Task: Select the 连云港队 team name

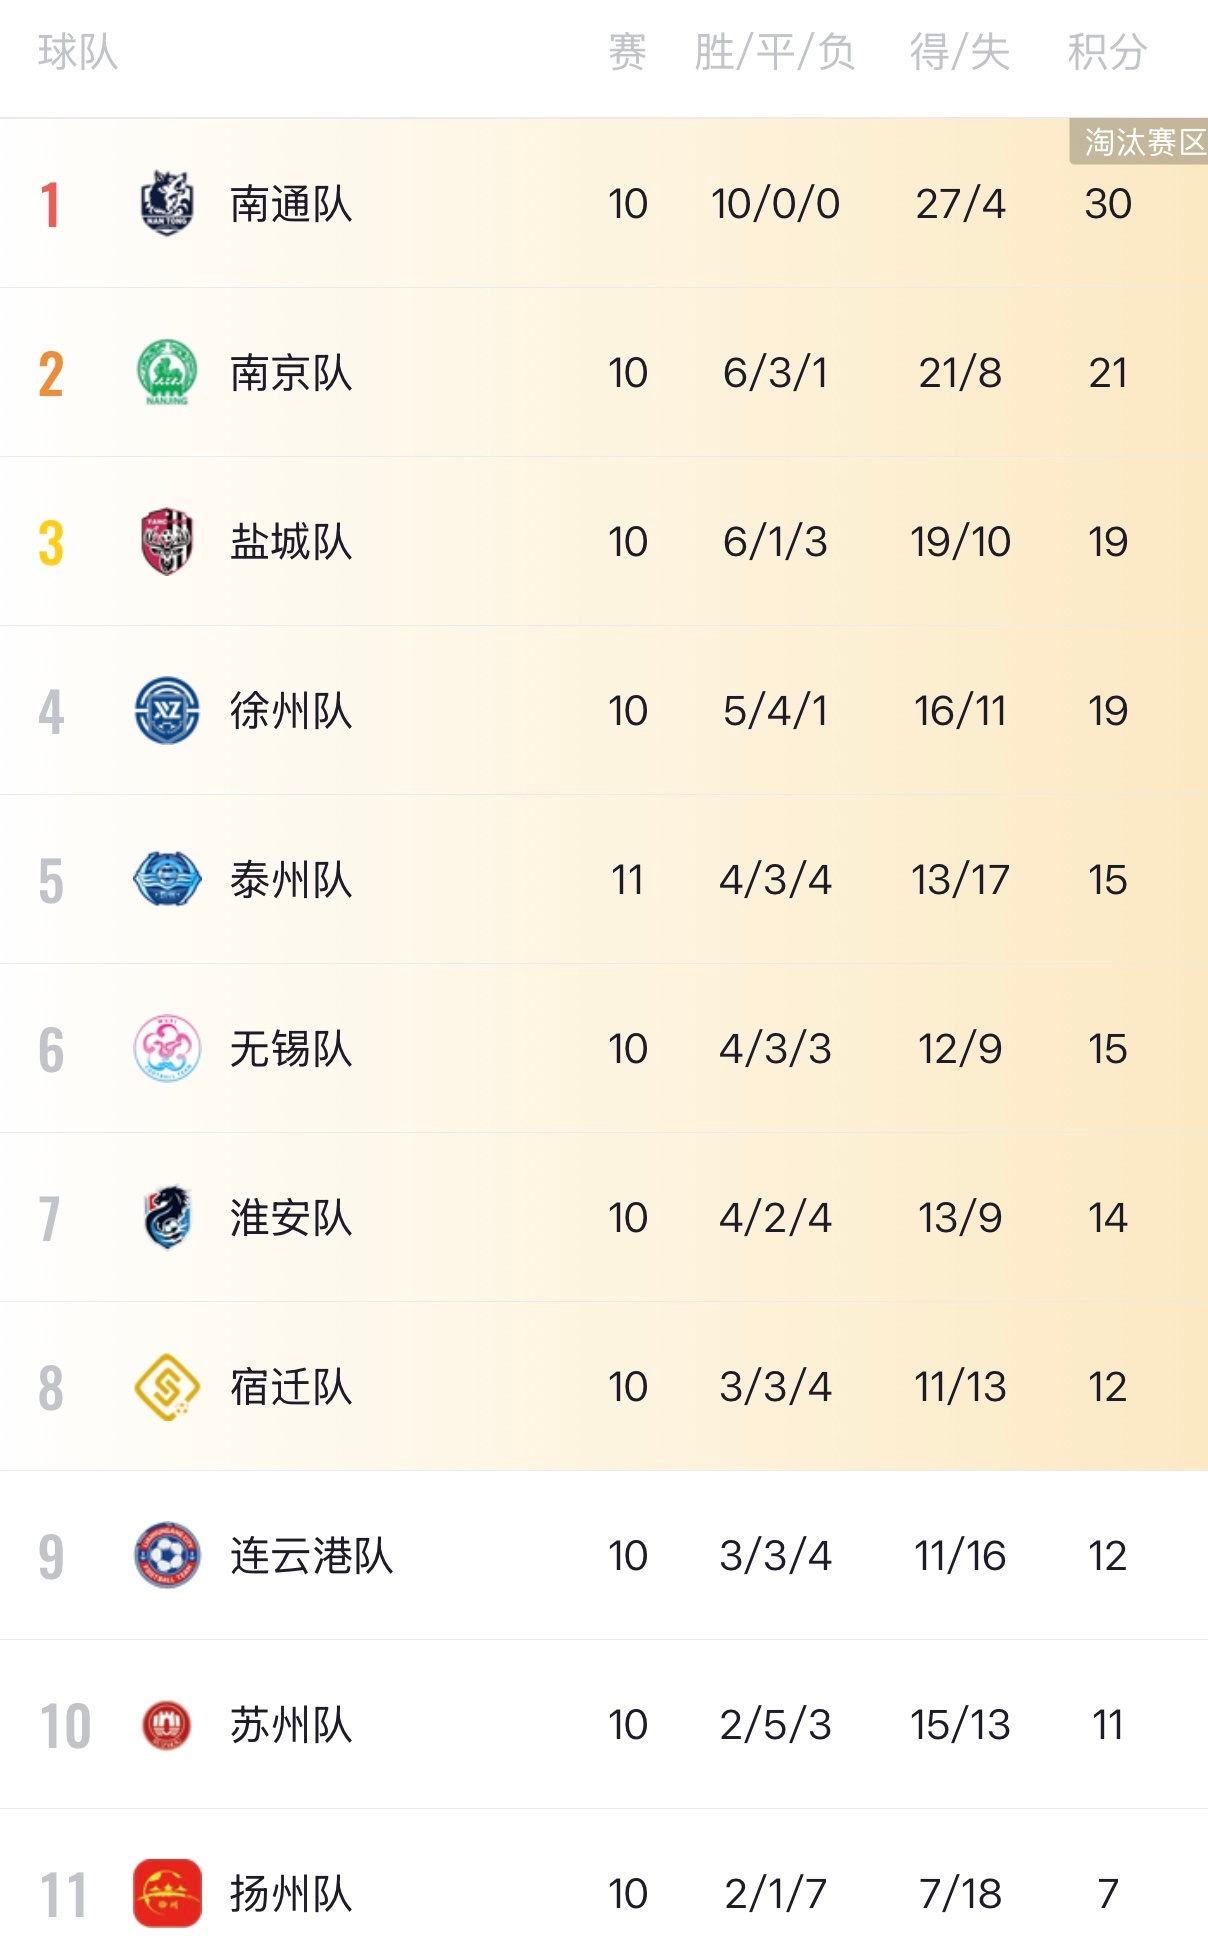Action: [x=312, y=1556]
